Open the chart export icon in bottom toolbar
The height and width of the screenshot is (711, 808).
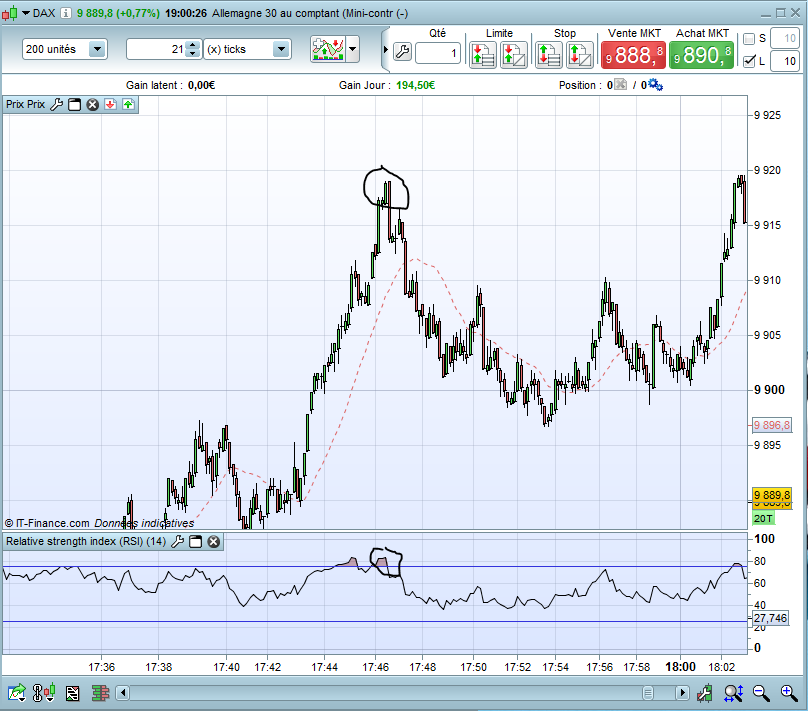(16, 693)
